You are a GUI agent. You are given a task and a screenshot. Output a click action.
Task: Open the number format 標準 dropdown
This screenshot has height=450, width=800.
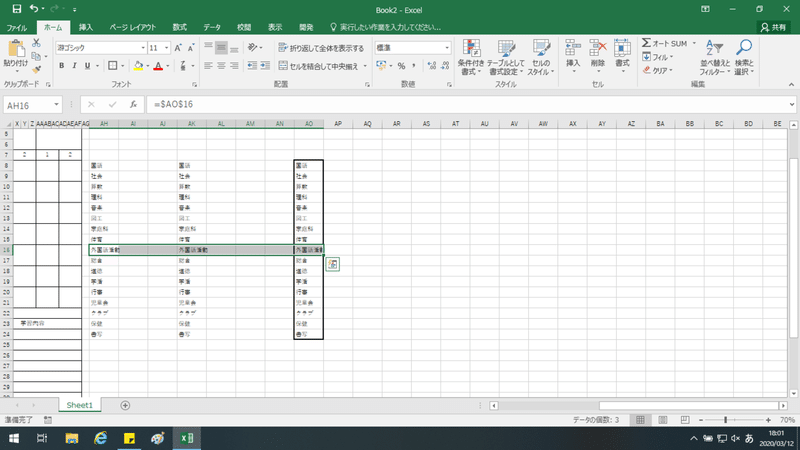click(x=447, y=48)
